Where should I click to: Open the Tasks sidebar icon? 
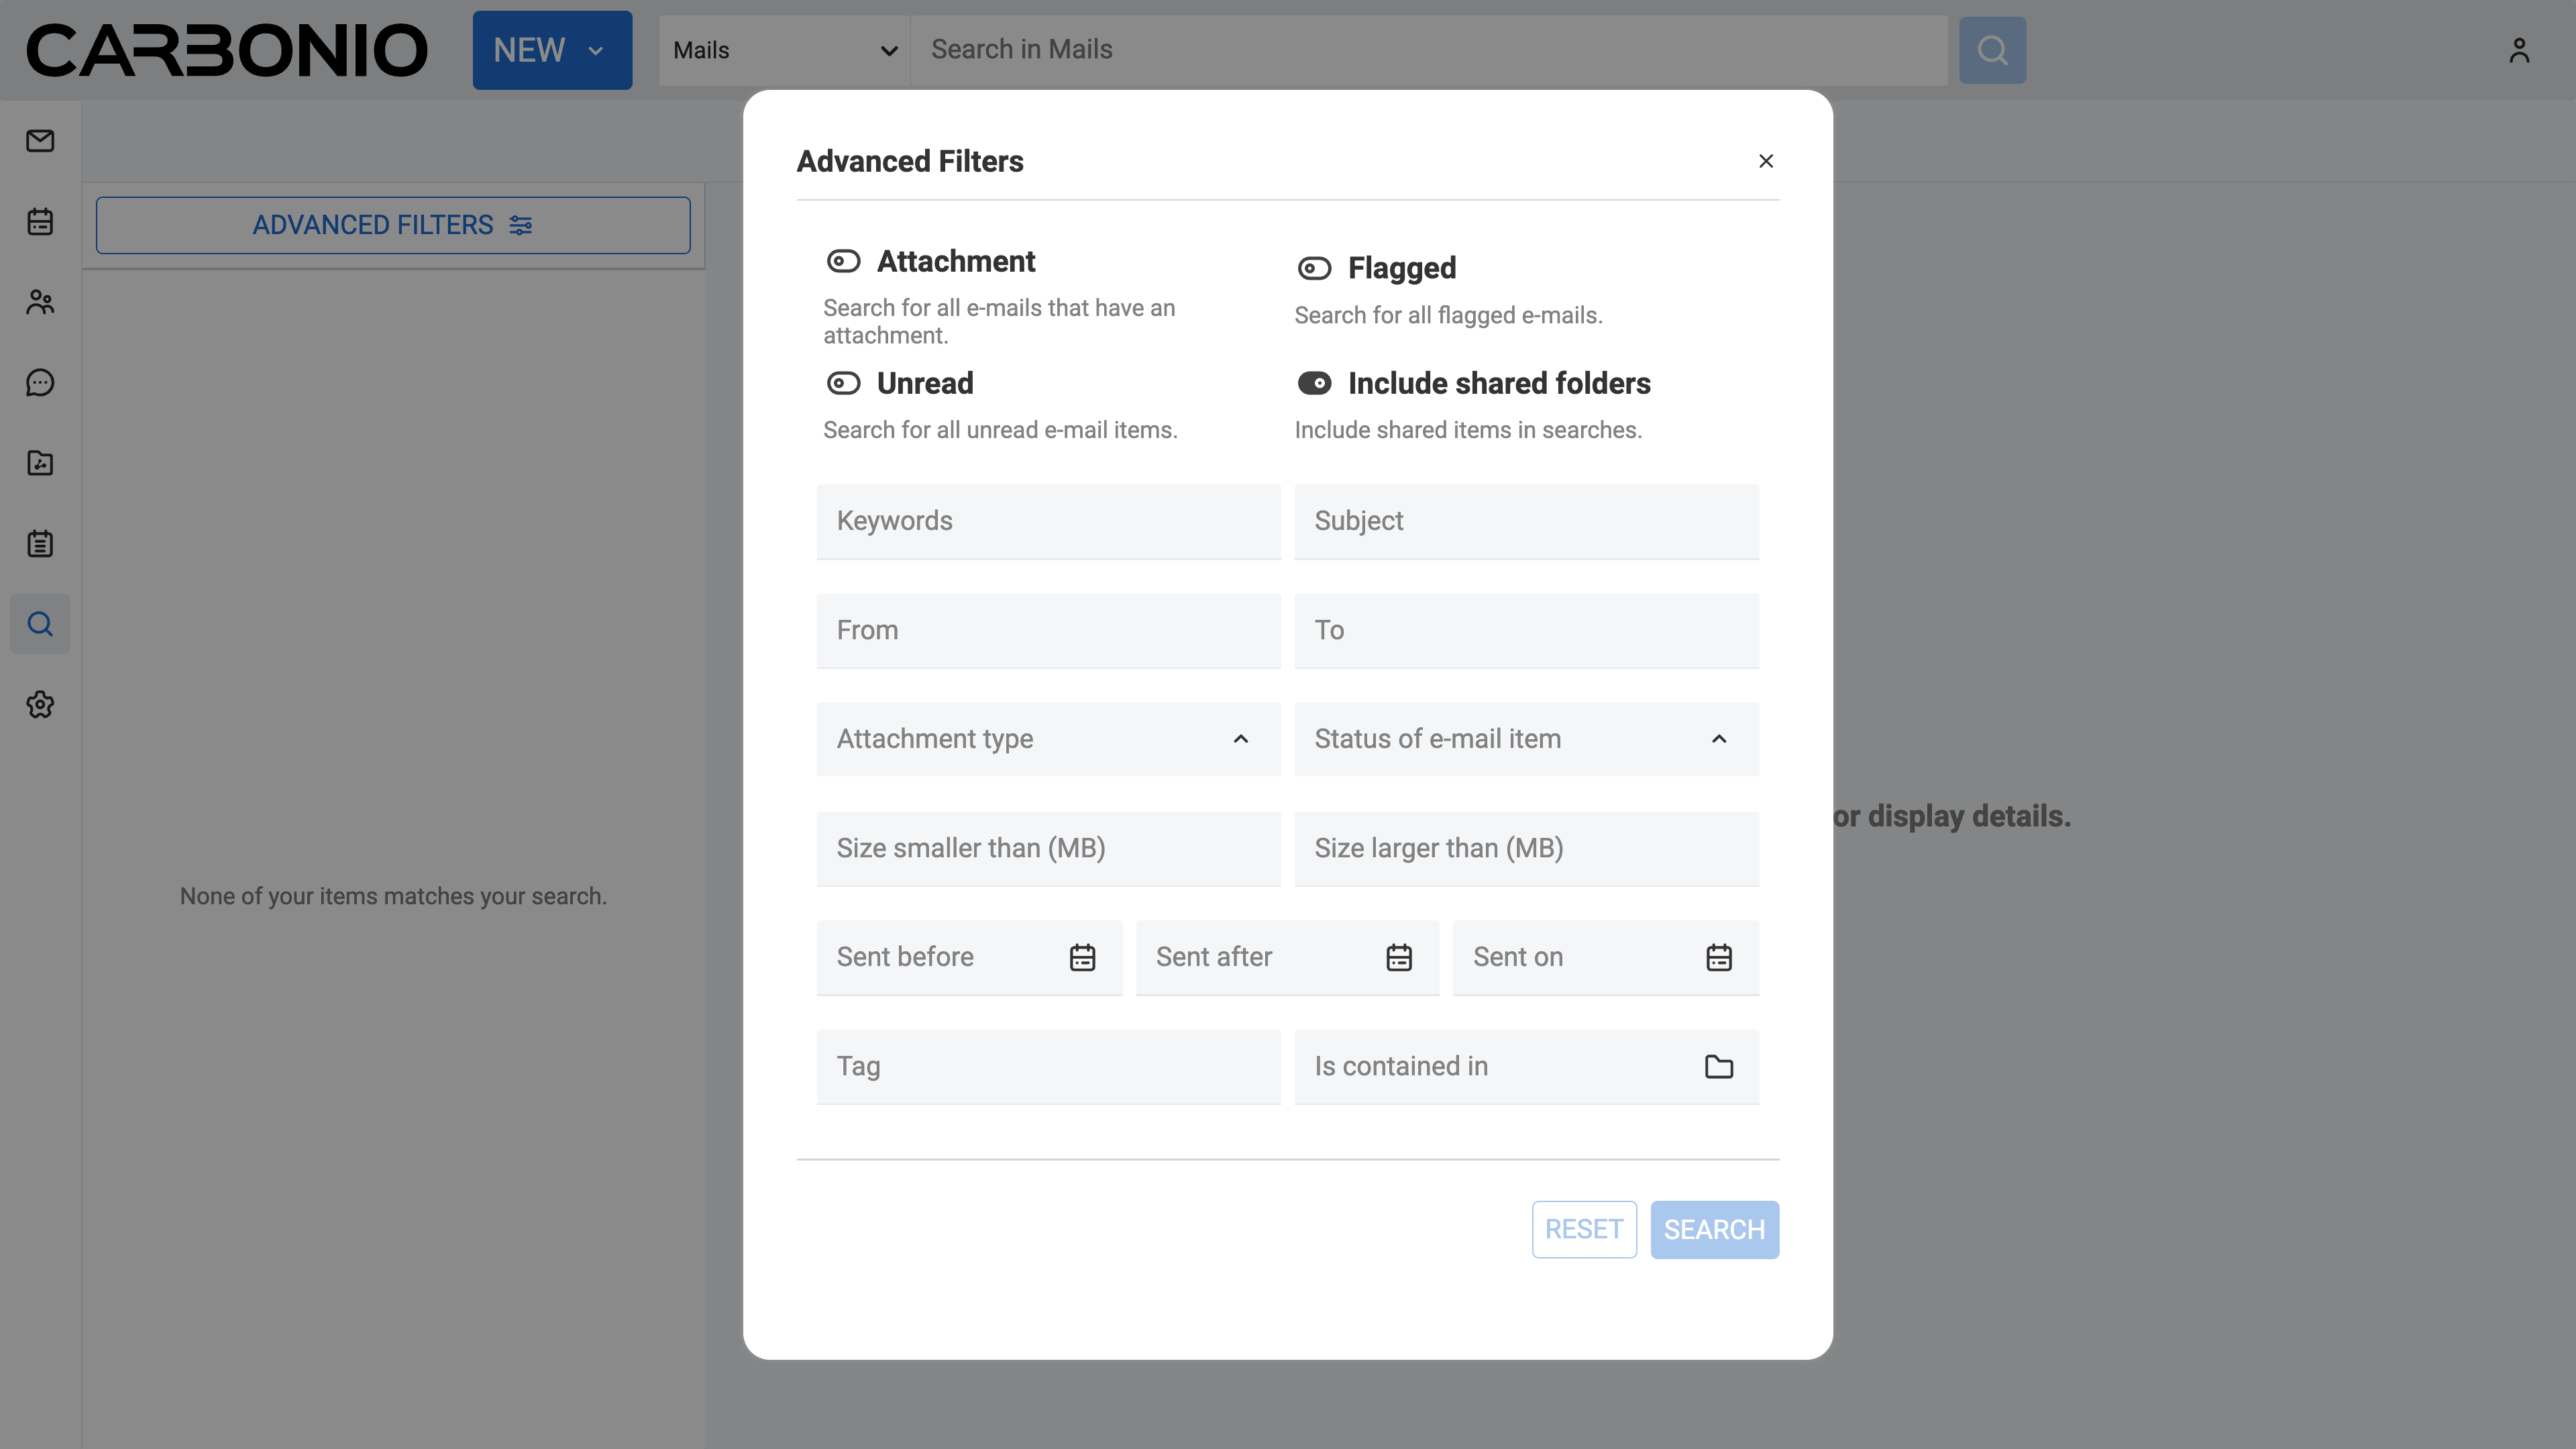coord(40,544)
